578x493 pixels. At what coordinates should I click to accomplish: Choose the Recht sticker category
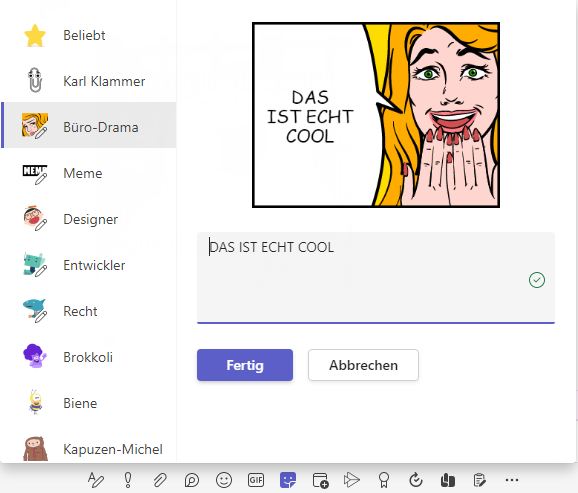pos(89,311)
